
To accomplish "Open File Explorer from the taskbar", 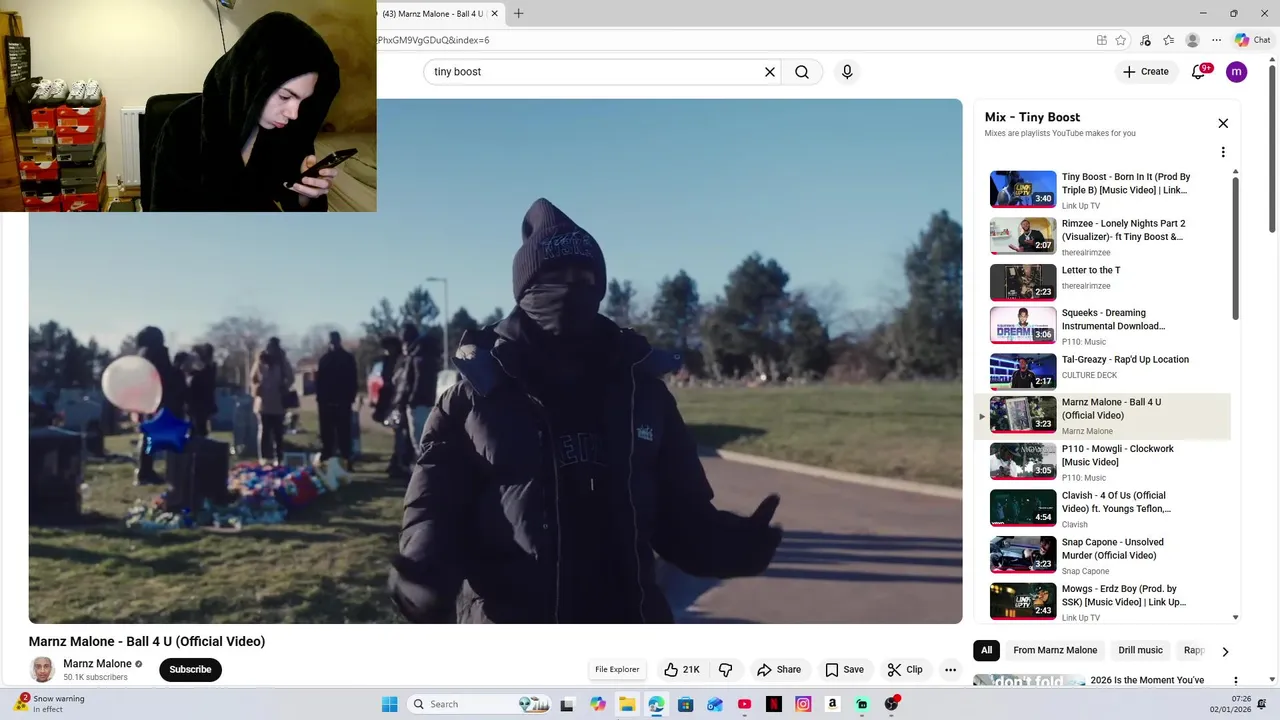I will point(627,704).
